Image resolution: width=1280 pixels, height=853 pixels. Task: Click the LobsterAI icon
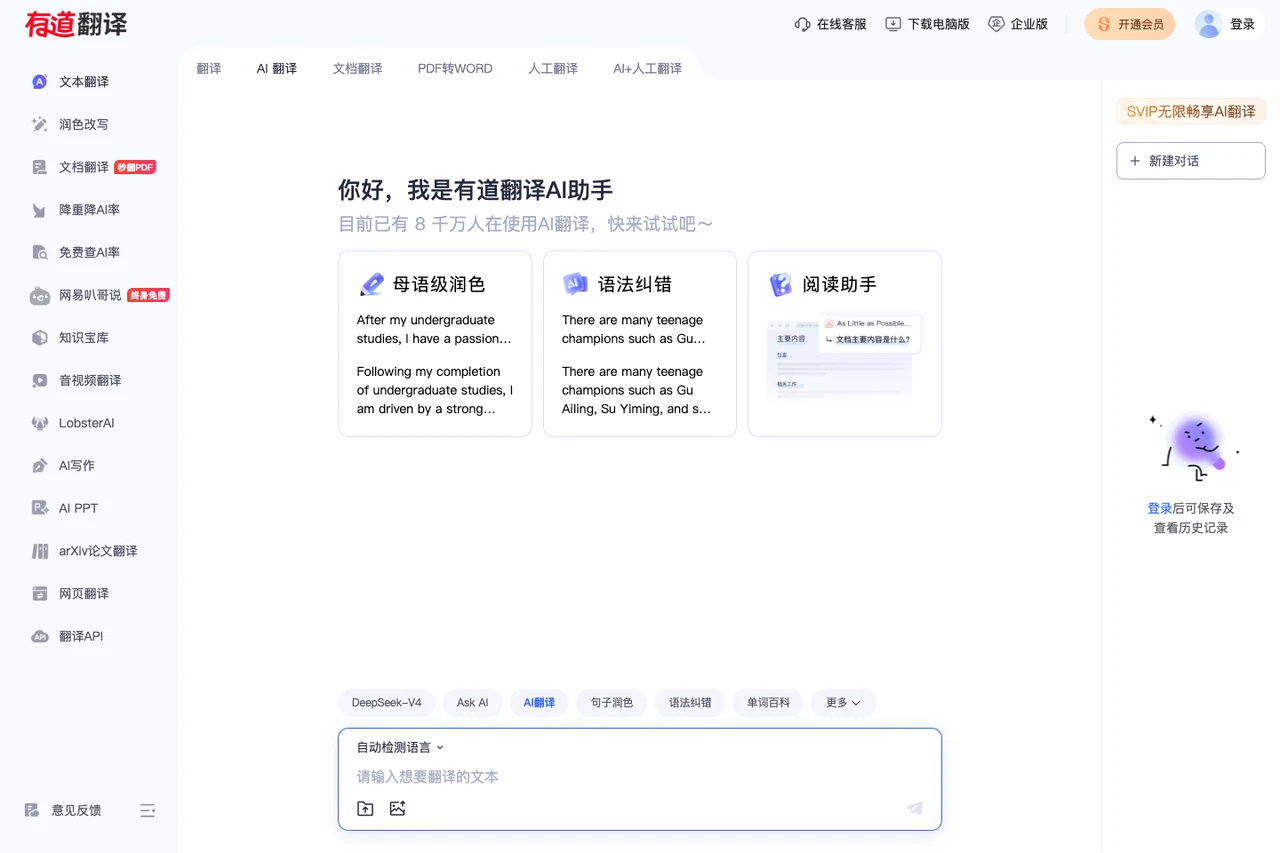(40, 423)
